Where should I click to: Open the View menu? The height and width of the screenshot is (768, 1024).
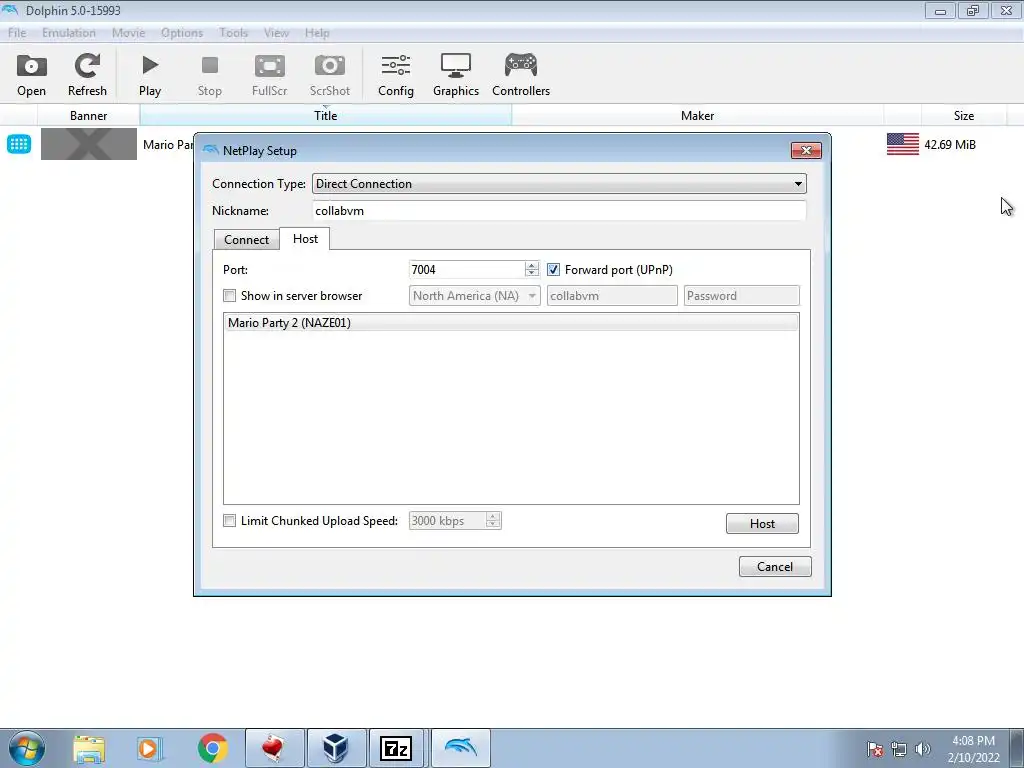pyautogui.click(x=276, y=33)
